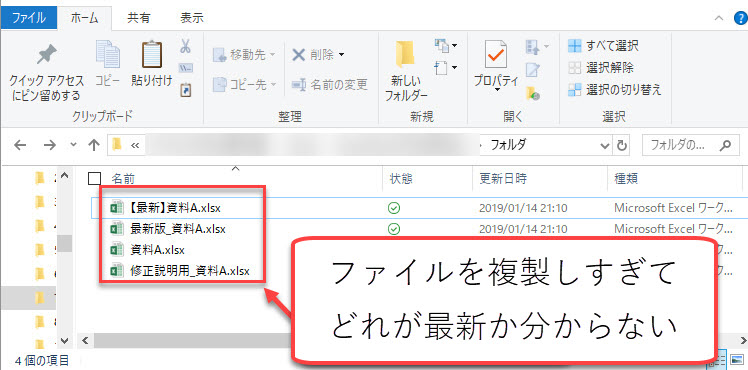Select file 【最新】資料A.xlsx
Screen dimensions: 748x370
point(175,208)
